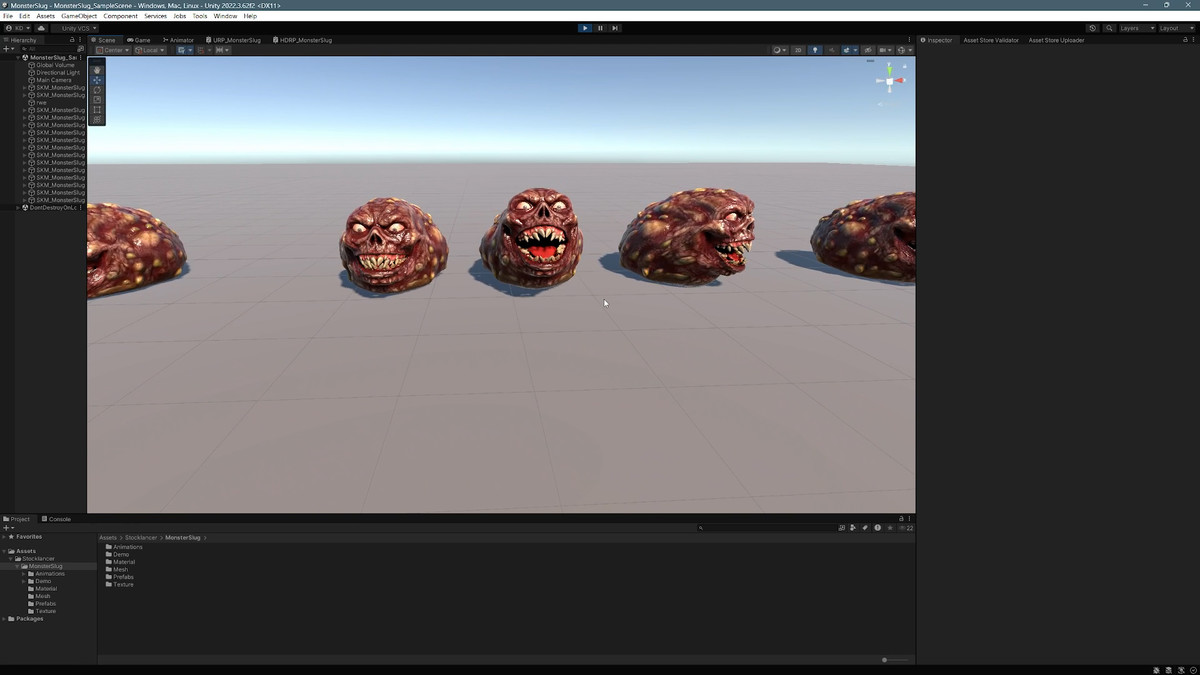Select the Rect transform tool
1200x675 pixels.
(x=97, y=110)
